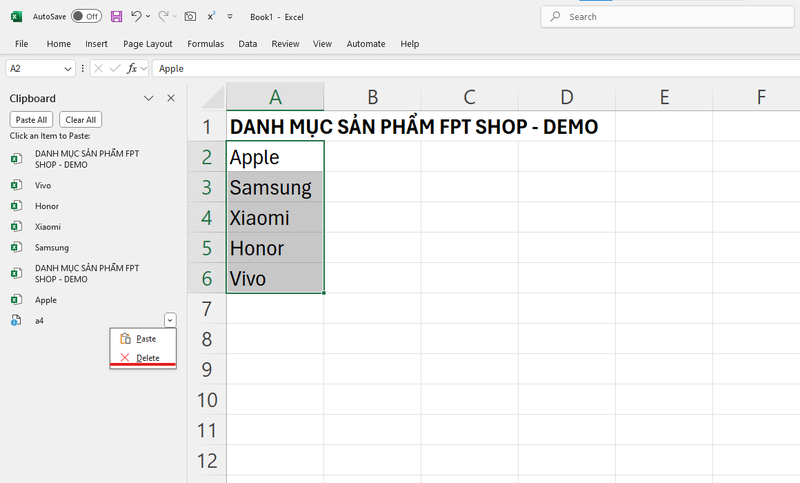Image resolution: width=800 pixels, height=483 pixels.
Task: Click the Undo arrow icon
Action: 136,16
